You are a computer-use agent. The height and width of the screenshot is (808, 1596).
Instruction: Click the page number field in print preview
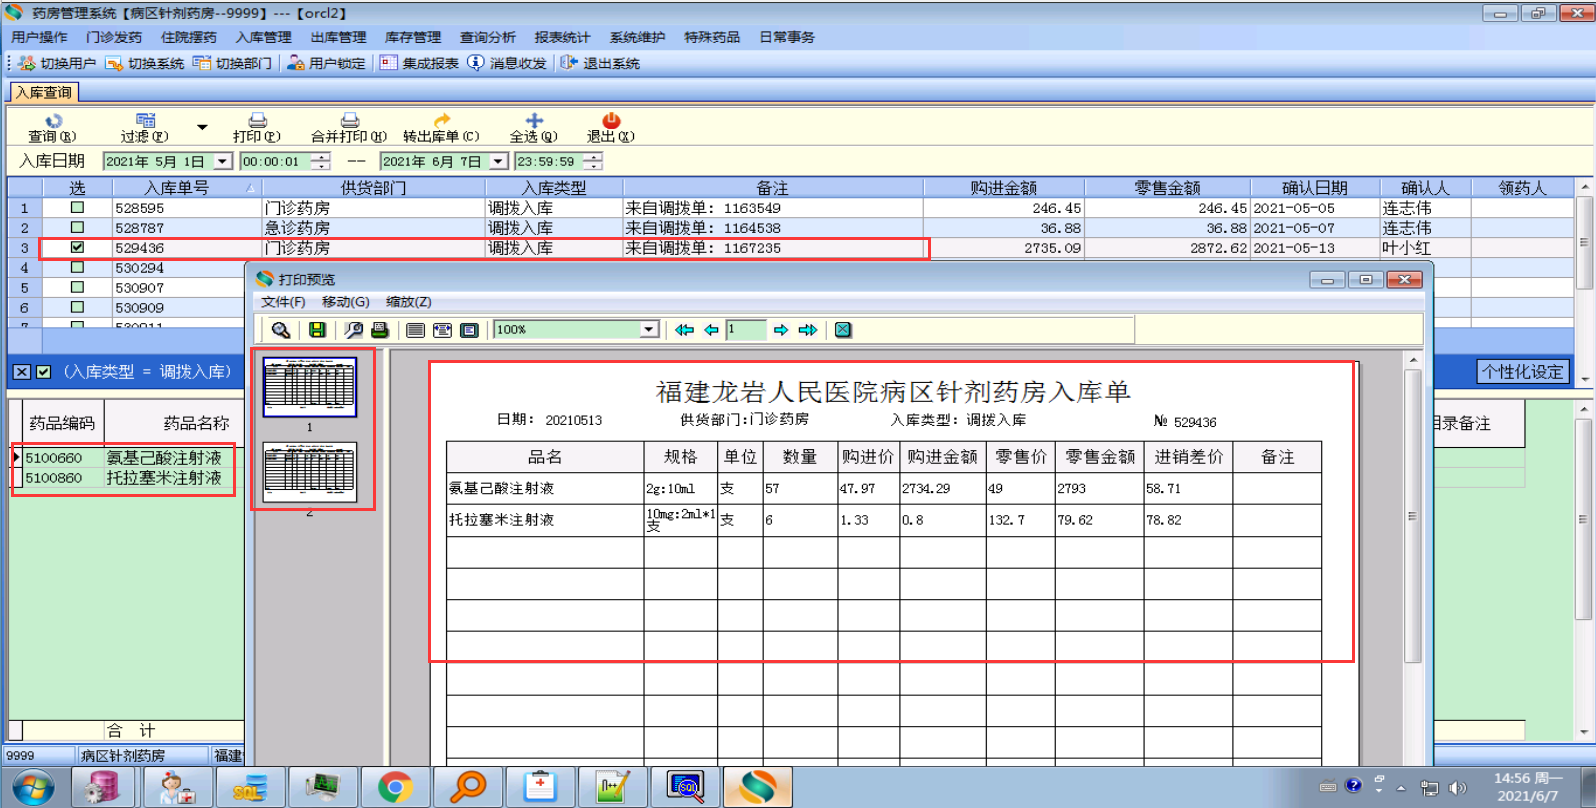(746, 330)
